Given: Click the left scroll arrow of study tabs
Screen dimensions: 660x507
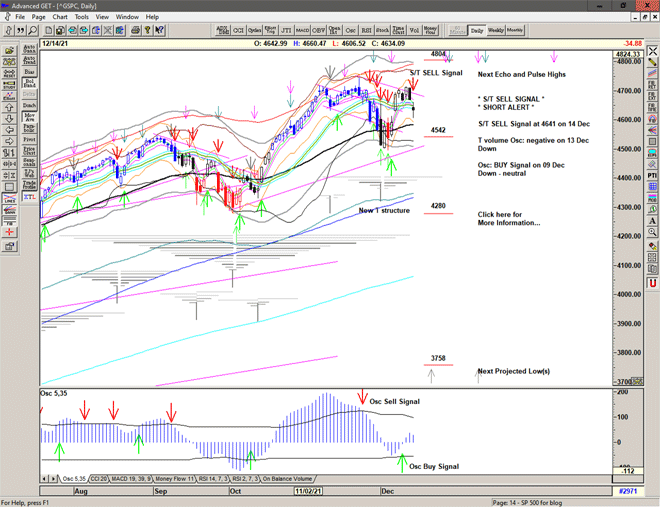Looking at the screenshot, I should (42, 479).
